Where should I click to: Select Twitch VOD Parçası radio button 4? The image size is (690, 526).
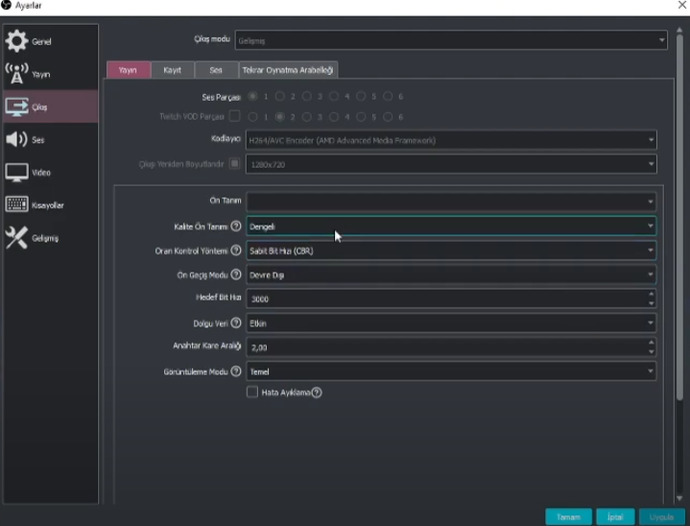click(x=334, y=117)
